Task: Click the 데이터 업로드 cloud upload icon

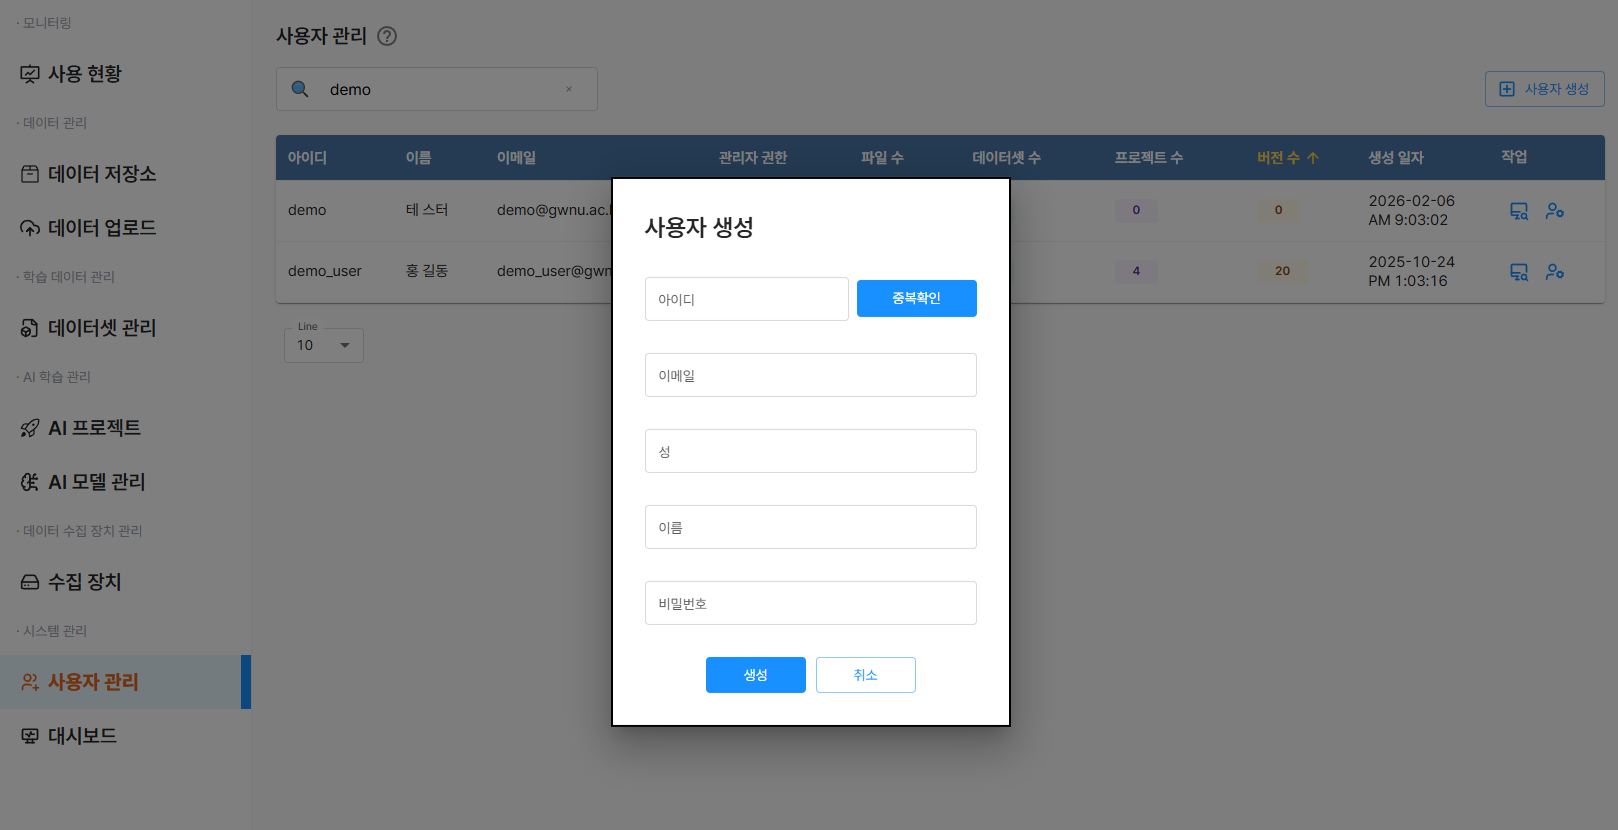Action: pos(30,228)
